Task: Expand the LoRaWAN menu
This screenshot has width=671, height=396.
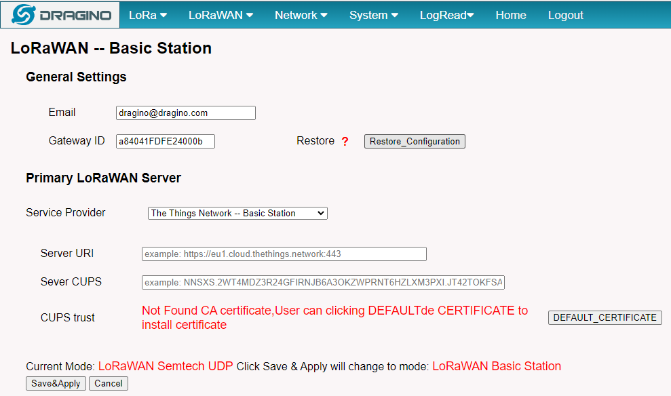Action: (220, 15)
